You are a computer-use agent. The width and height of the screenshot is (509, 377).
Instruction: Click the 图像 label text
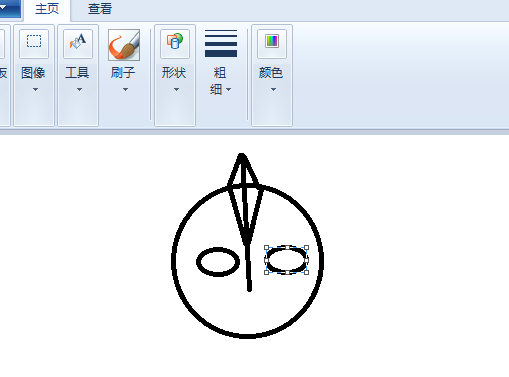(33, 73)
